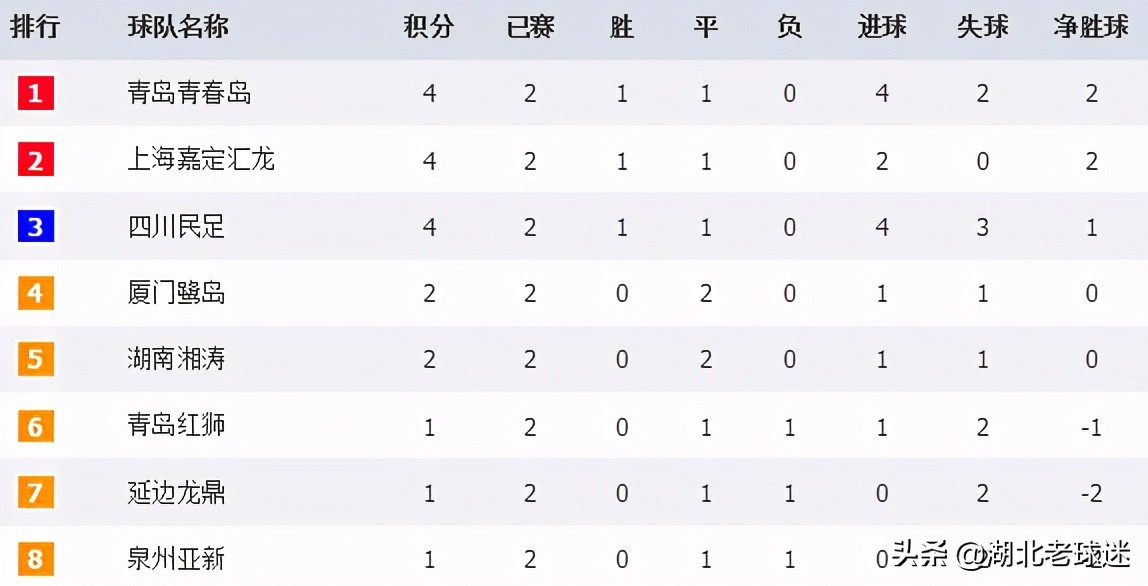The height and width of the screenshot is (586, 1148).
Task: Select the 净胜球 column header
Action: (x=1090, y=27)
